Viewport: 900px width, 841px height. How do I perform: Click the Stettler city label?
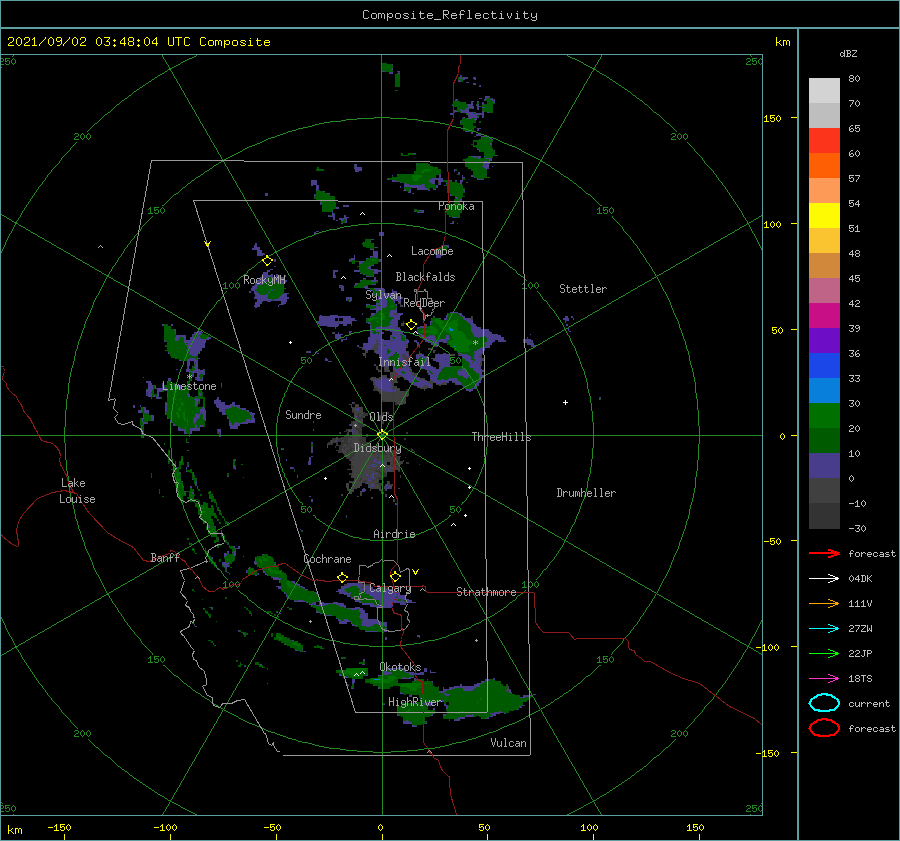tap(583, 289)
